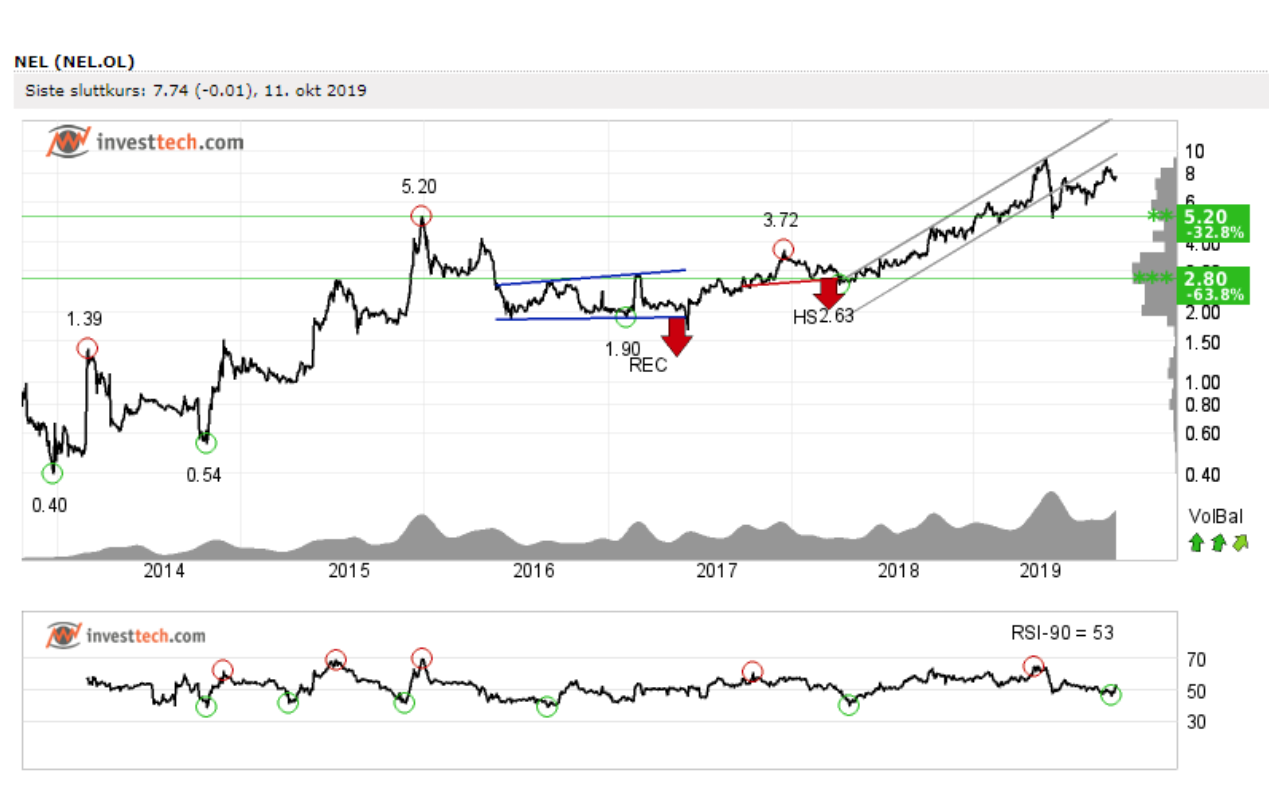
Task: Click the investtech.com logo on the RSI chart
Action: (126, 636)
